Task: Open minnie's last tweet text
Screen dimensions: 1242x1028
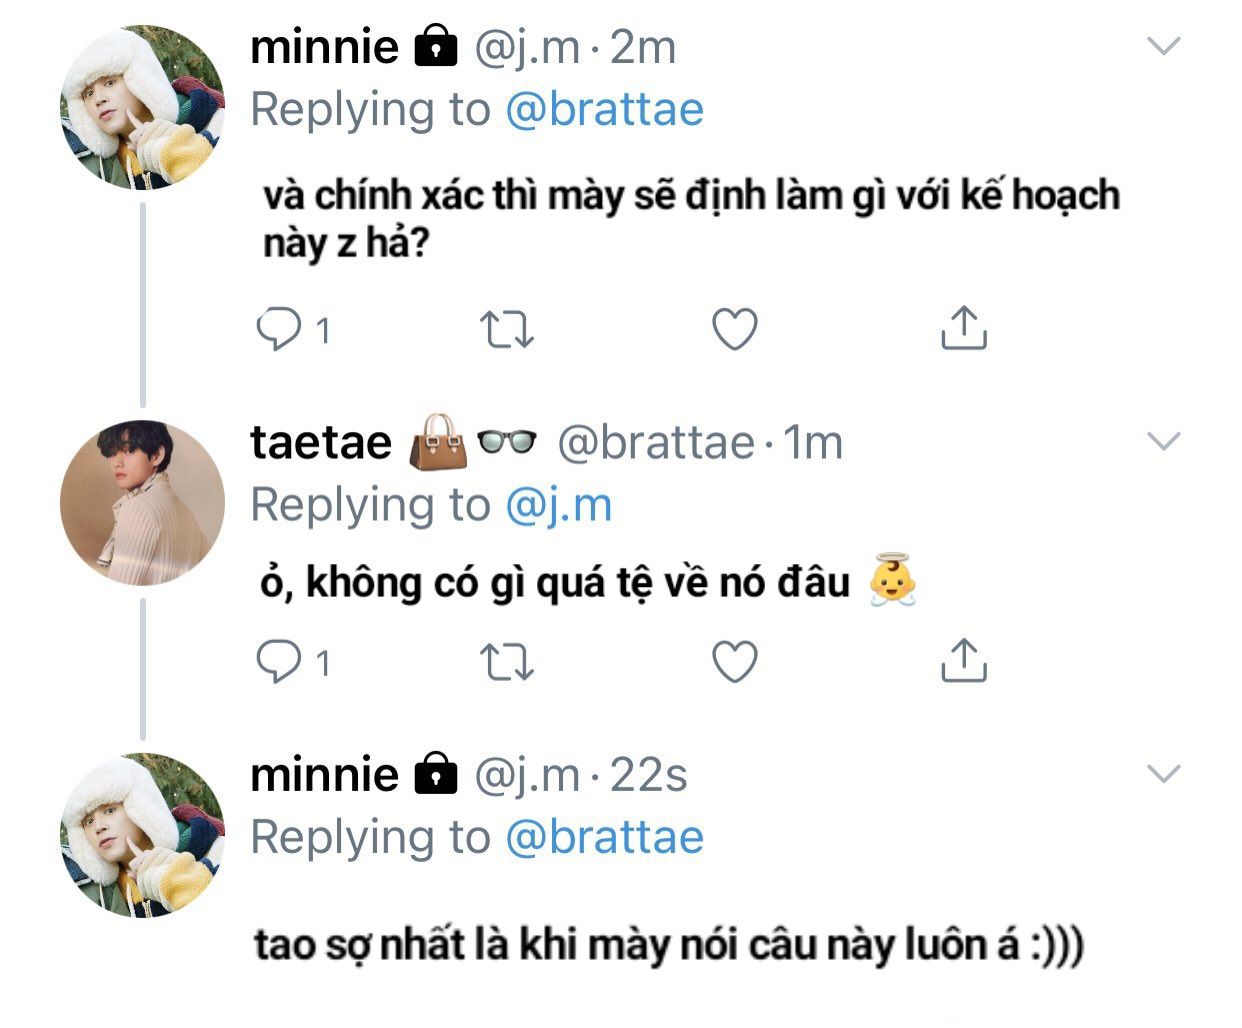Action: 668,944
